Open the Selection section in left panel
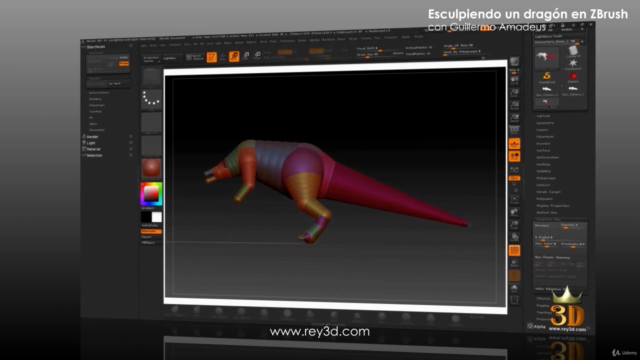 click(x=94, y=155)
